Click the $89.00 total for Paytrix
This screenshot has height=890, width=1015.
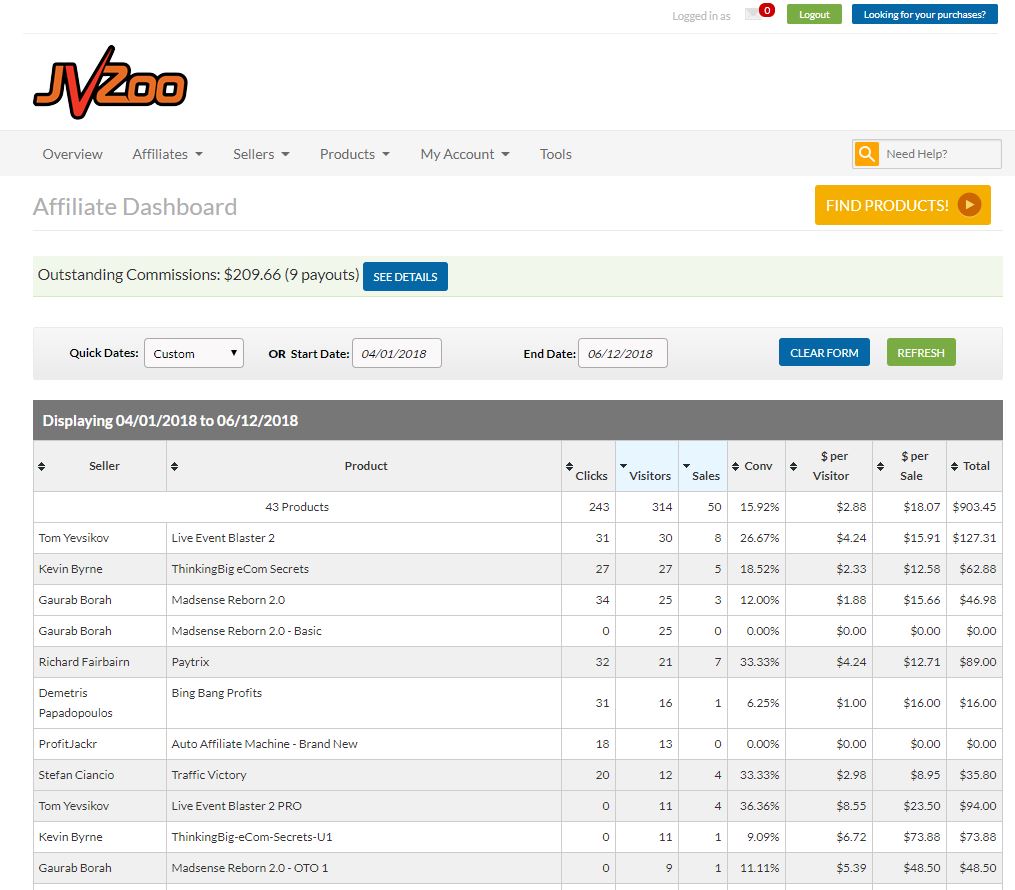(977, 662)
